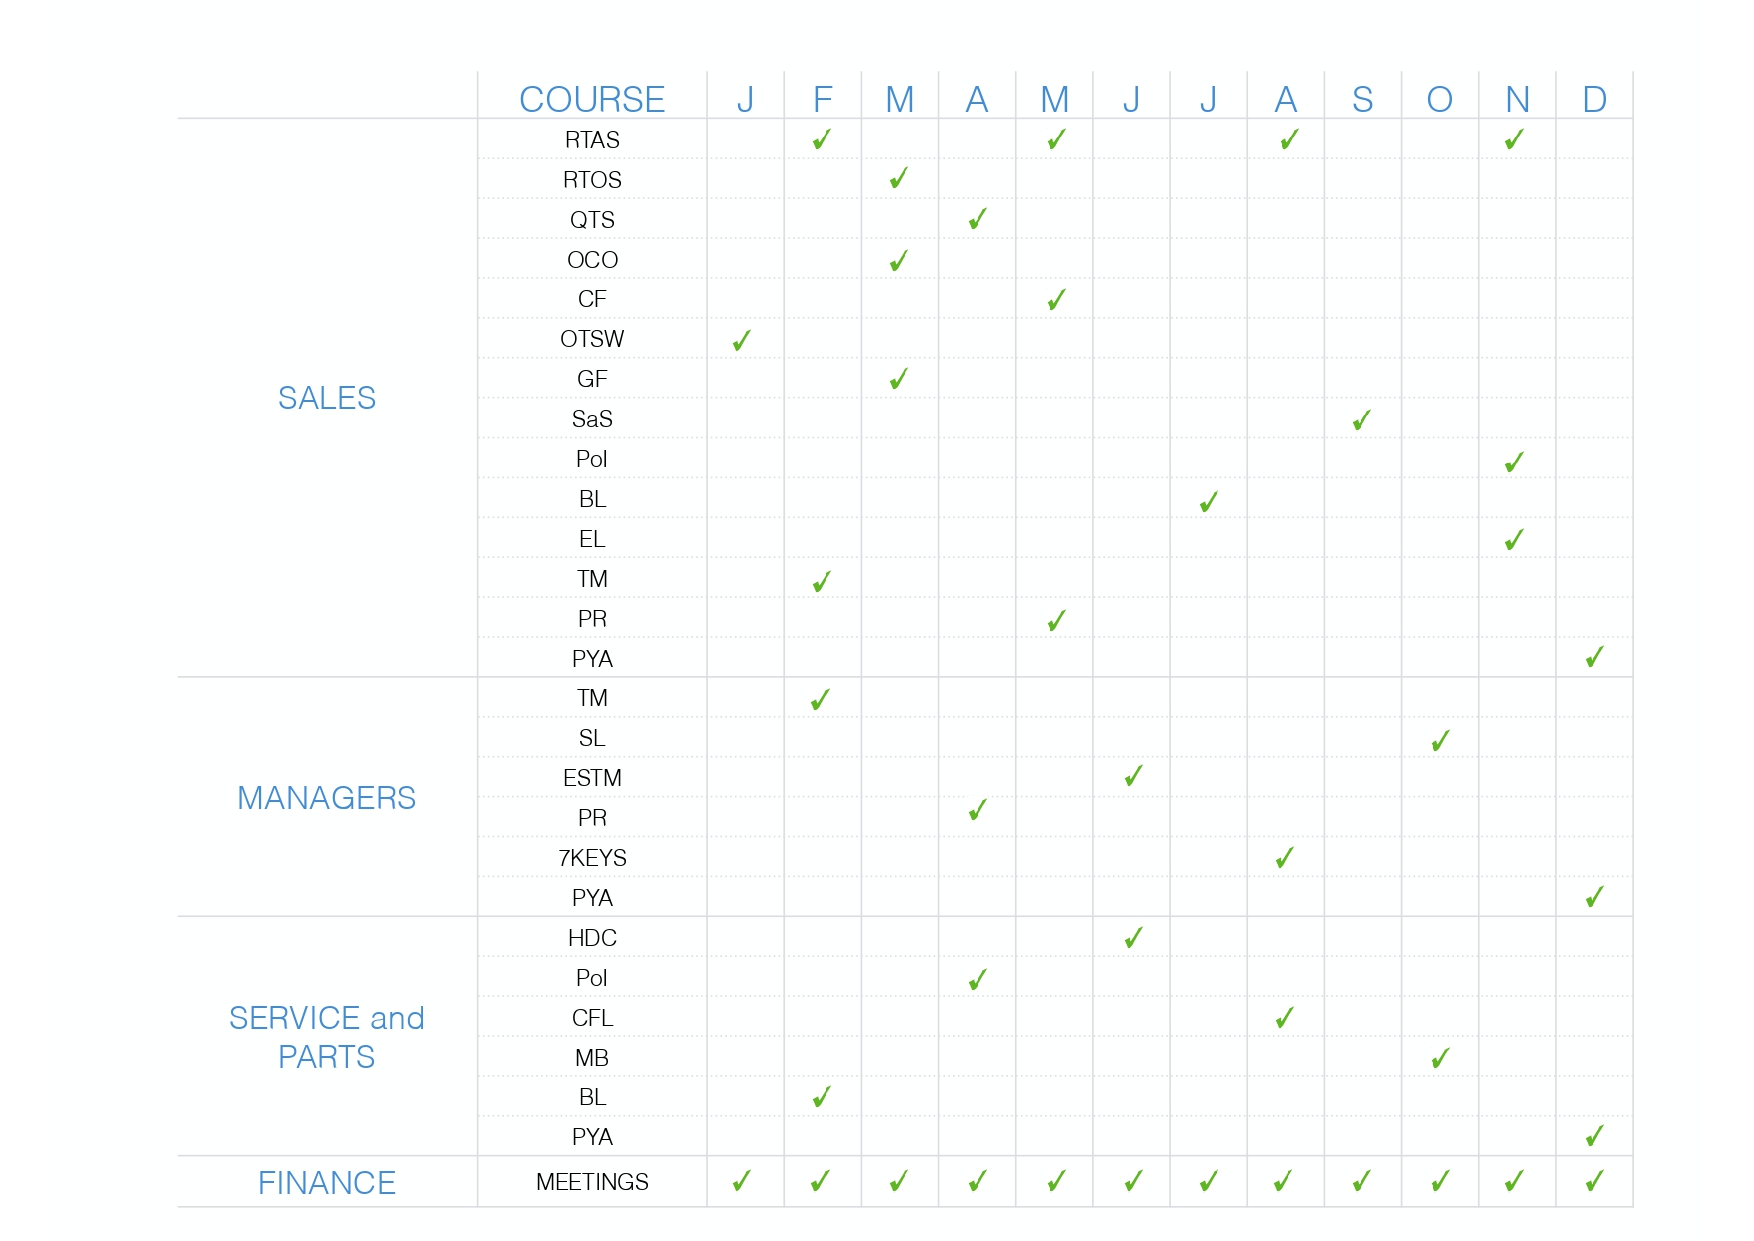This screenshot has width=1754, height=1241.
Task: Click the SaS row green checkmark
Action: [x=1361, y=421]
